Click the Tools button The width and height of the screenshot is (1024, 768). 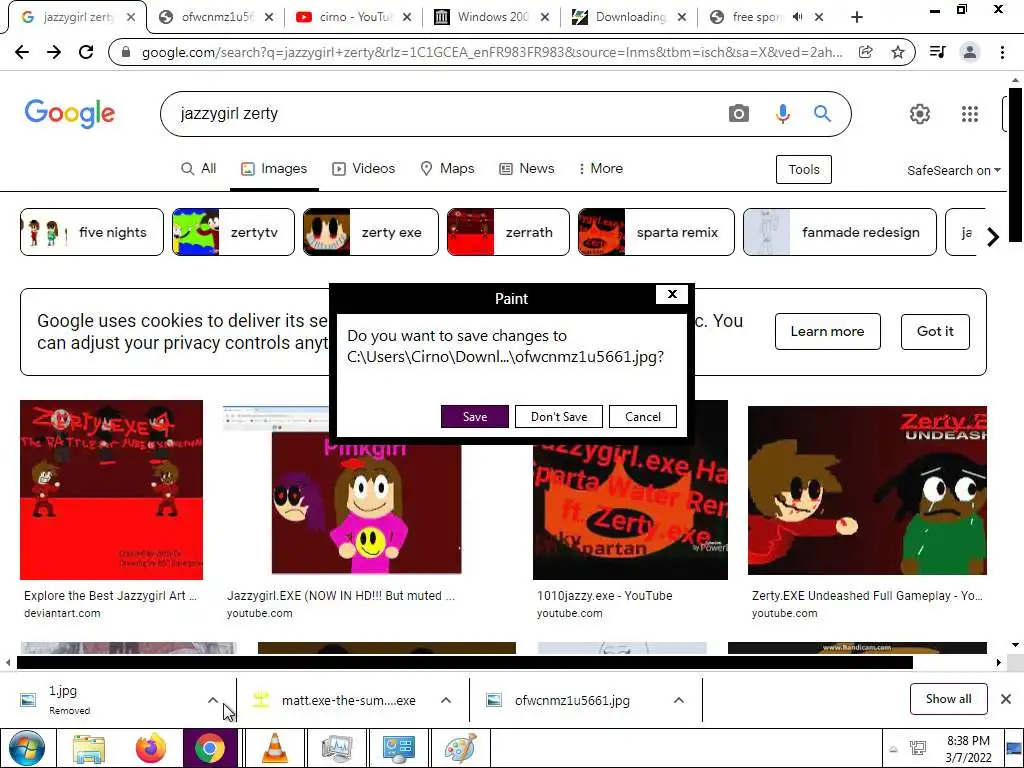[x=803, y=170]
